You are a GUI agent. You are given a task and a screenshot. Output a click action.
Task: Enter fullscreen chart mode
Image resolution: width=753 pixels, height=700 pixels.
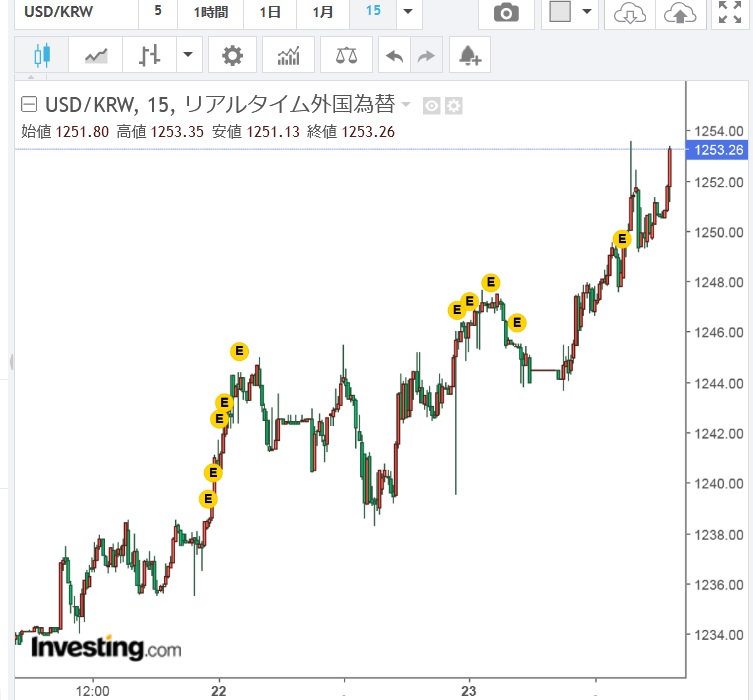[x=731, y=12]
